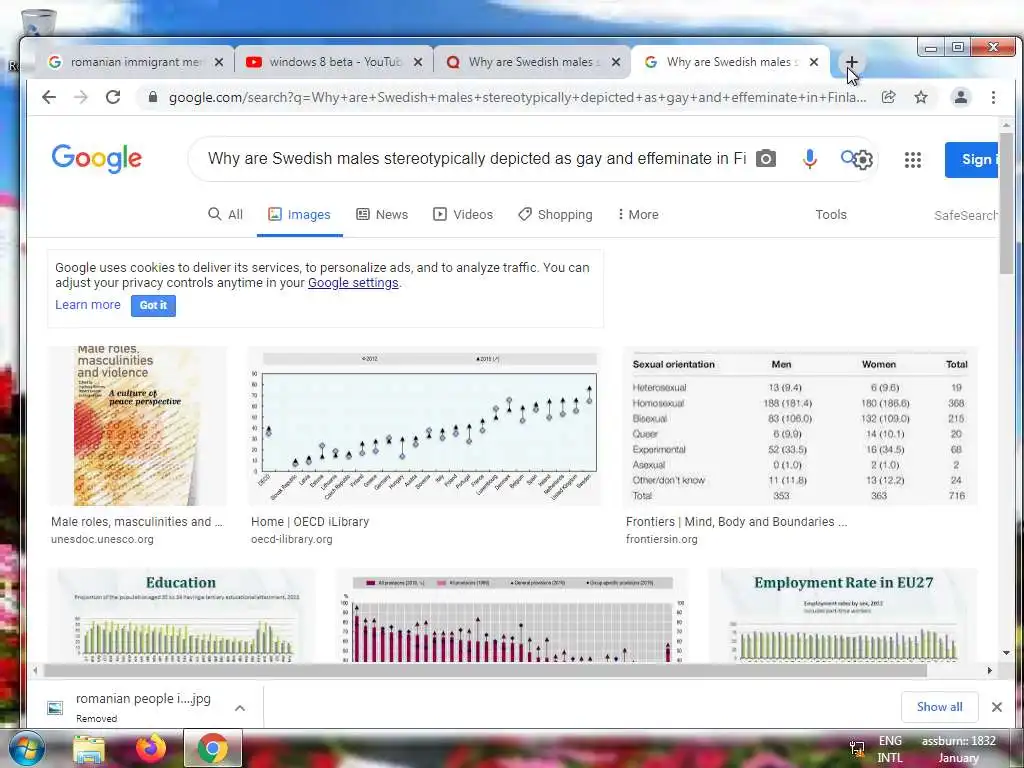Image resolution: width=1024 pixels, height=768 pixels.
Task: Close the 'windows 8 beta - YouTube' tab
Action: point(418,62)
